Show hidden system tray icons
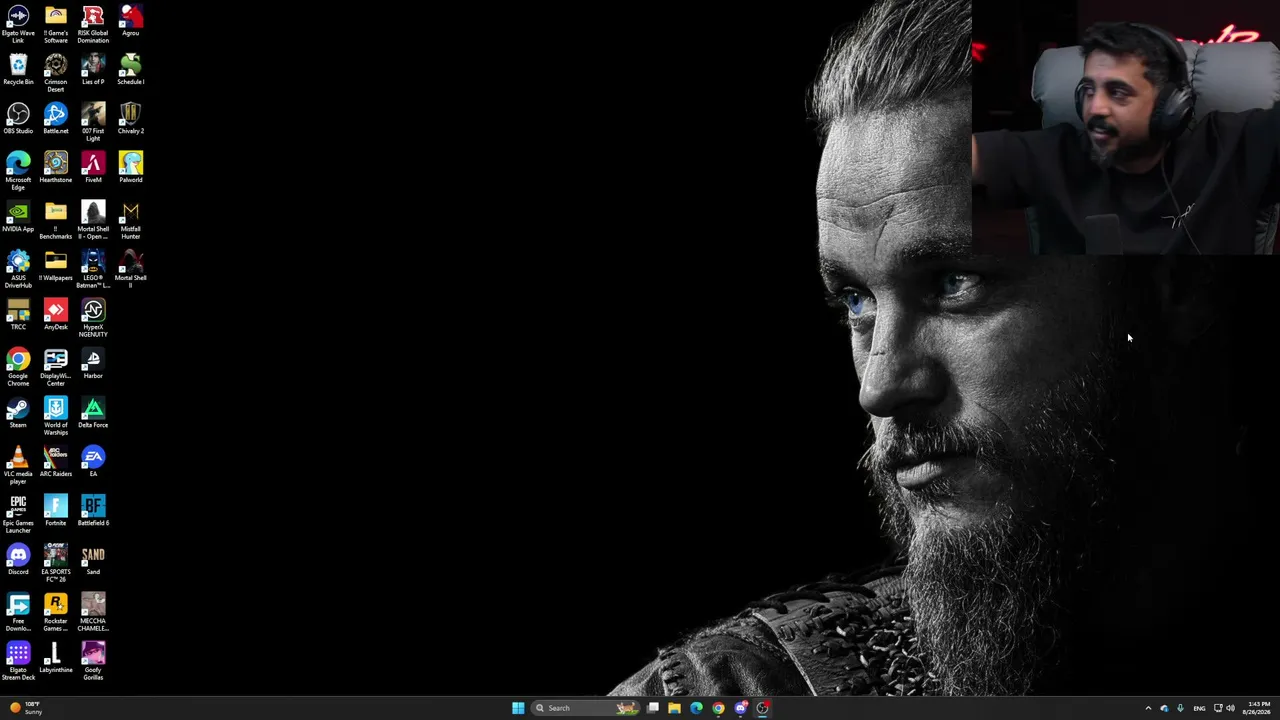Image resolution: width=1280 pixels, height=720 pixels. coord(1148,708)
